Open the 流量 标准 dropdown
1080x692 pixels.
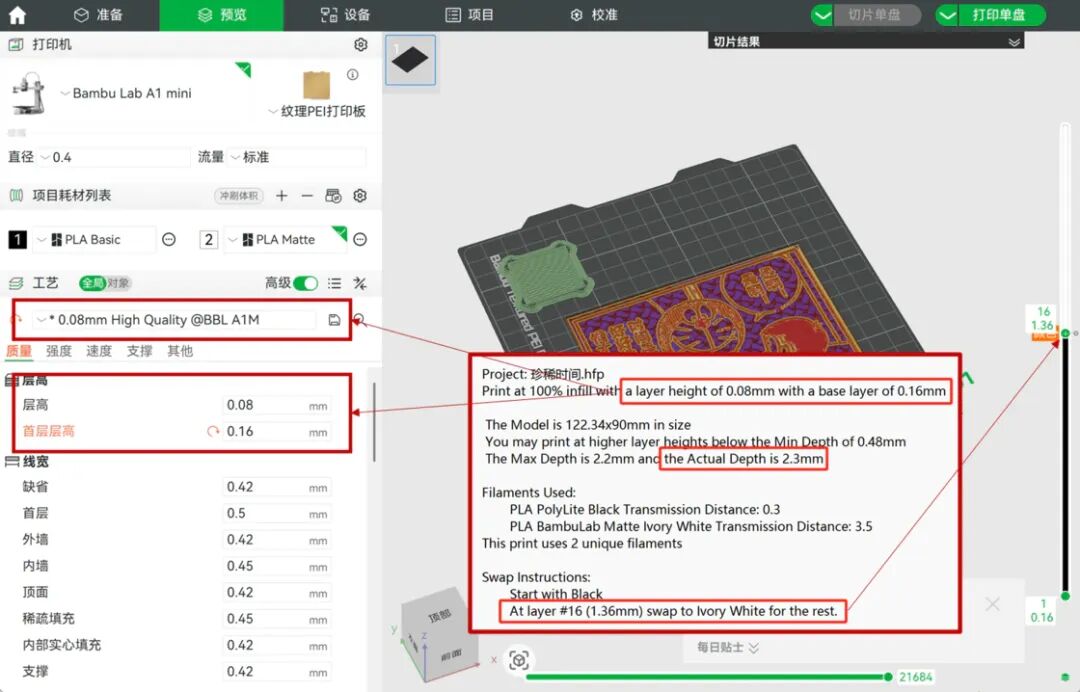tap(296, 157)
